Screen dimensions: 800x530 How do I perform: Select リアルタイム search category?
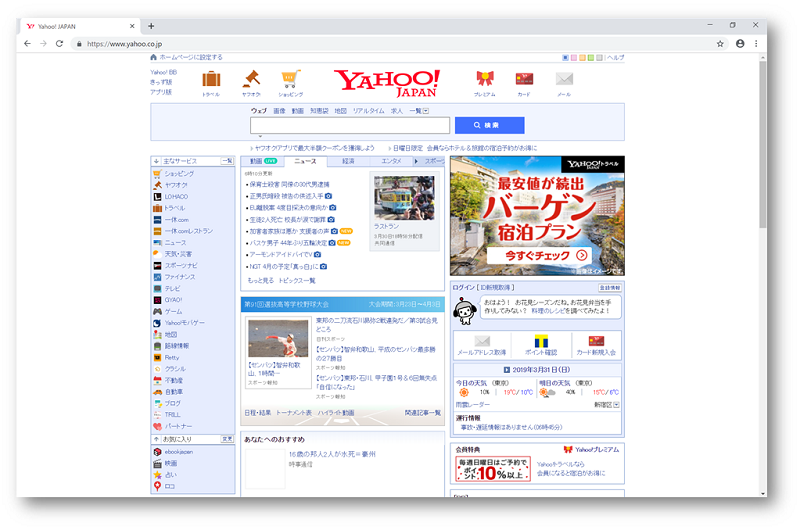pos(368,111)
